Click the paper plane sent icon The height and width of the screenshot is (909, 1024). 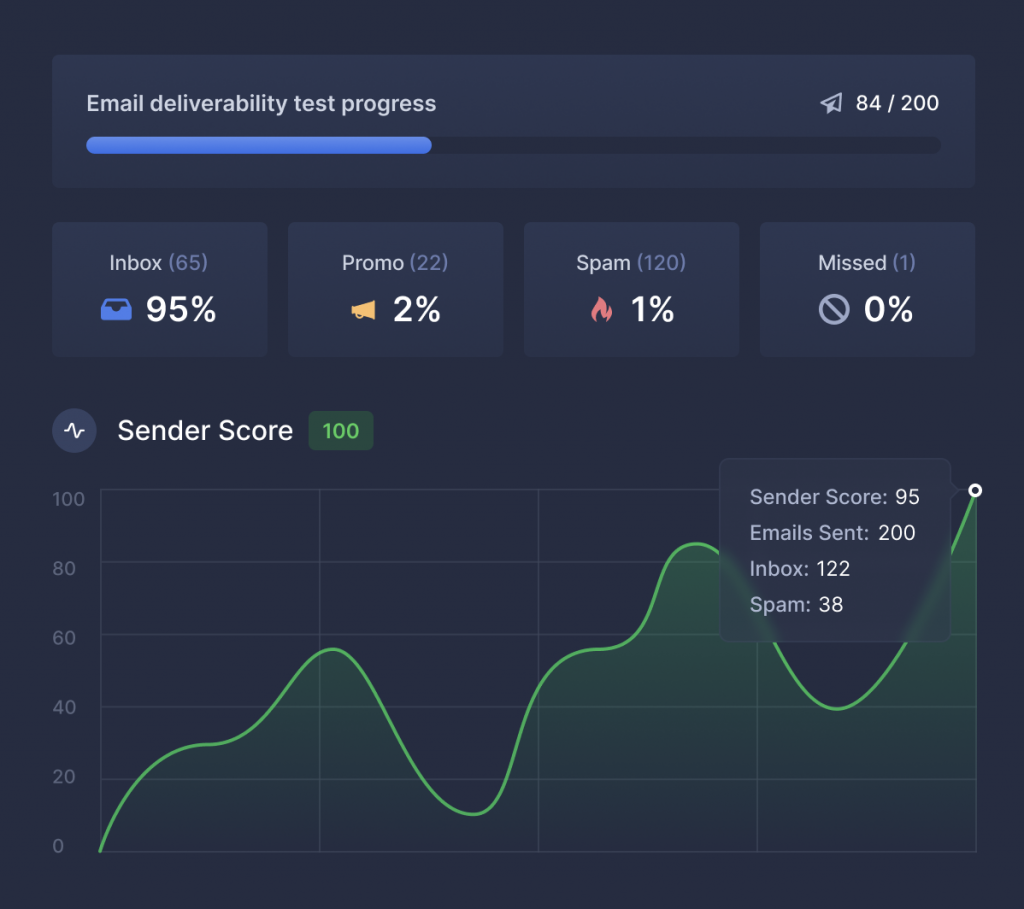pyautogui.click(x=831, y=104)
